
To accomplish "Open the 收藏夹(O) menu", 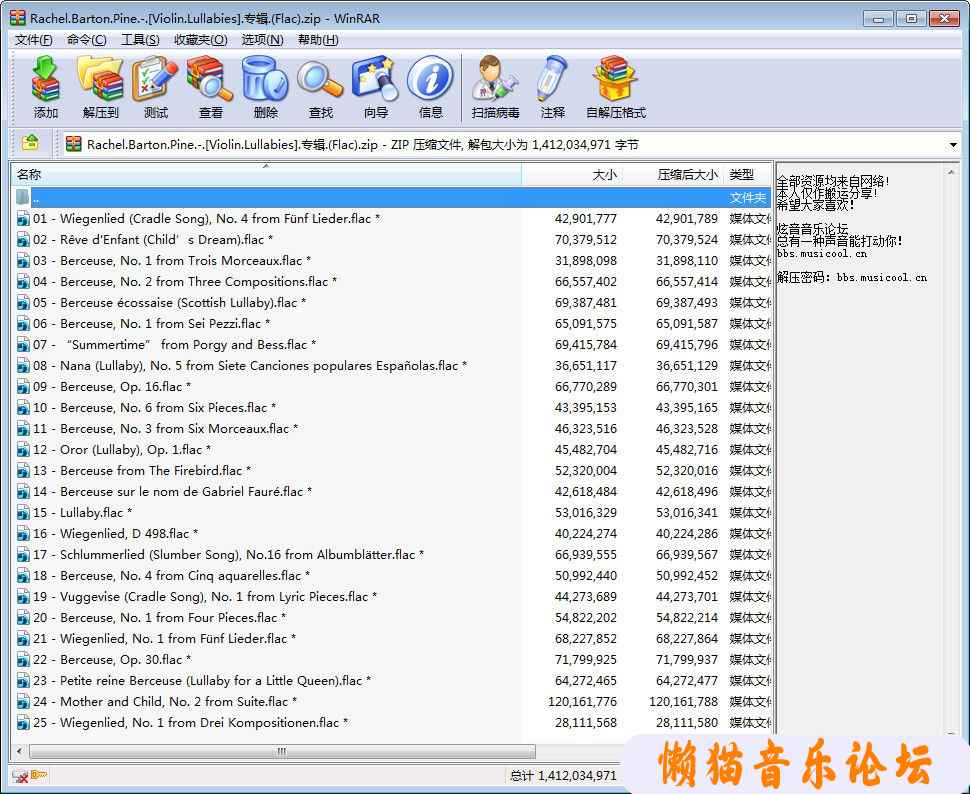I will [200, 40].
